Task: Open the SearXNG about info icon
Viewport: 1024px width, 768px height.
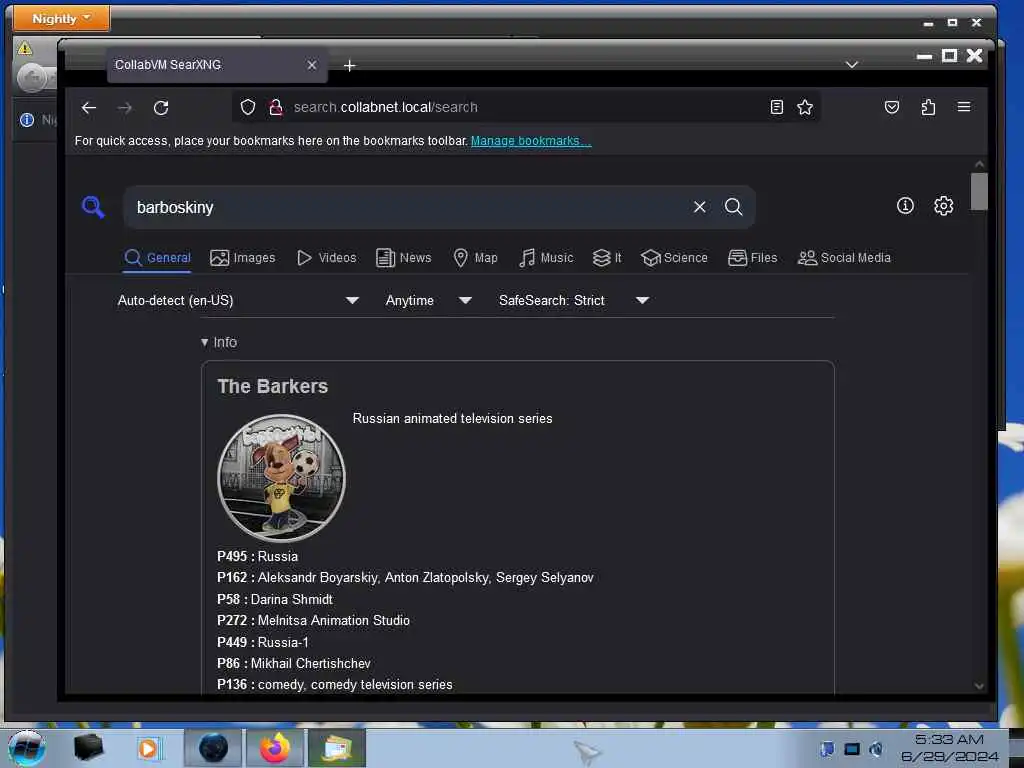Action: click(904, 206)
